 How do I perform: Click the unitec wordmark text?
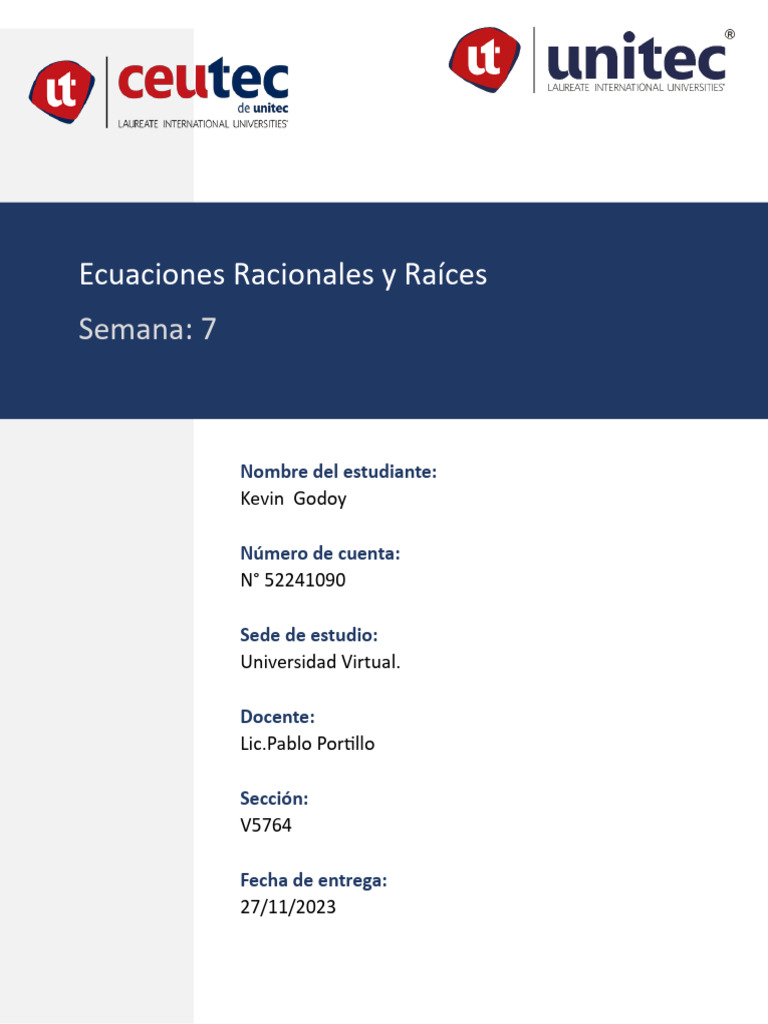pos(636,57)
